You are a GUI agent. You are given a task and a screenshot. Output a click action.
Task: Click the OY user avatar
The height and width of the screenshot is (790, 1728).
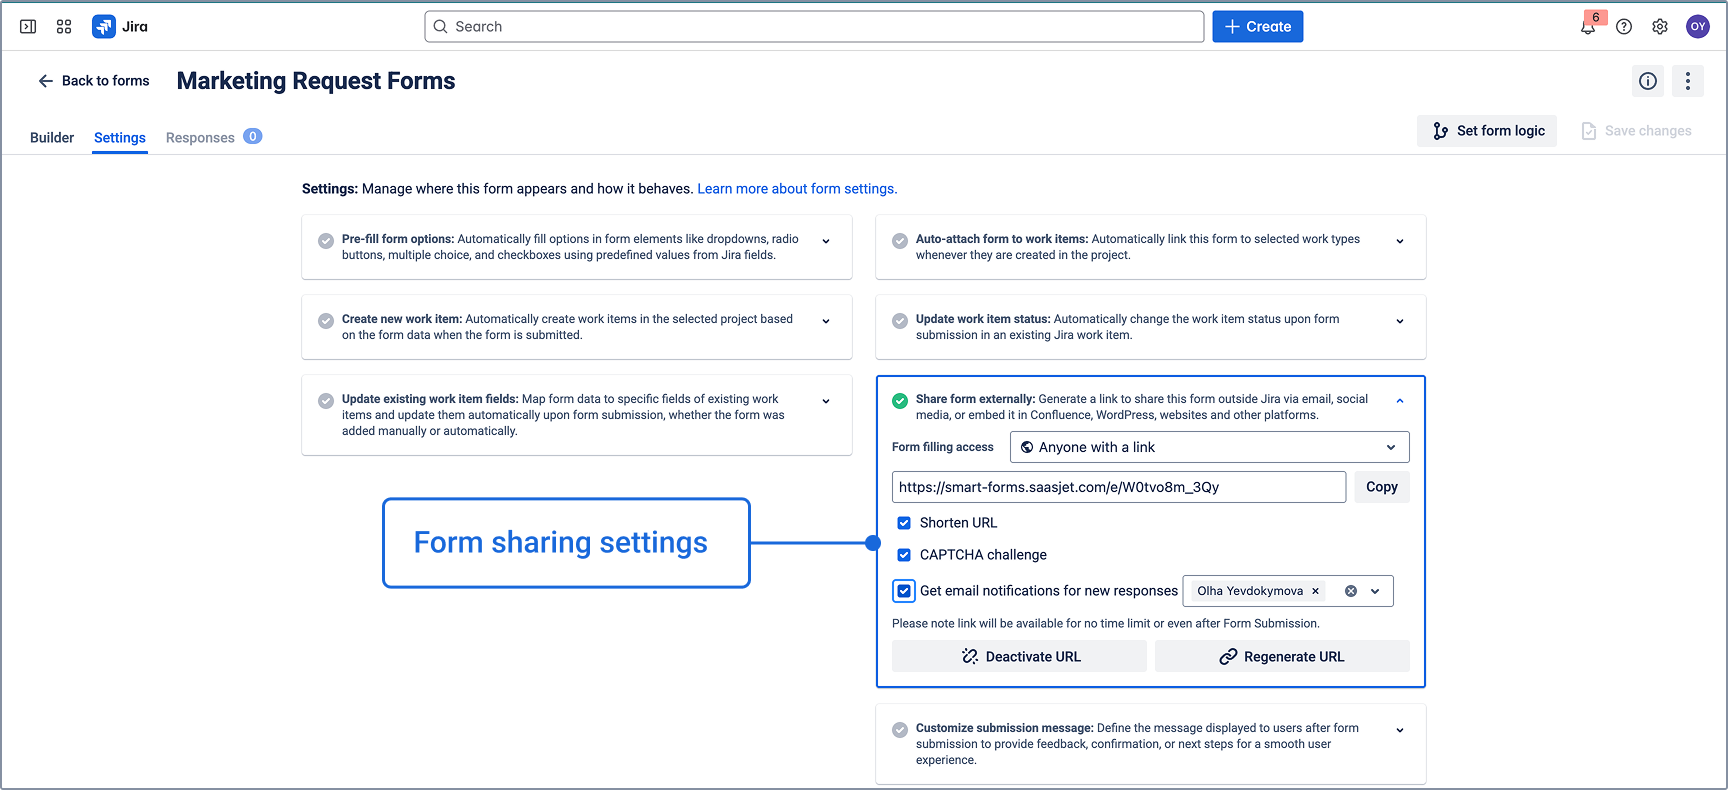1697,27
